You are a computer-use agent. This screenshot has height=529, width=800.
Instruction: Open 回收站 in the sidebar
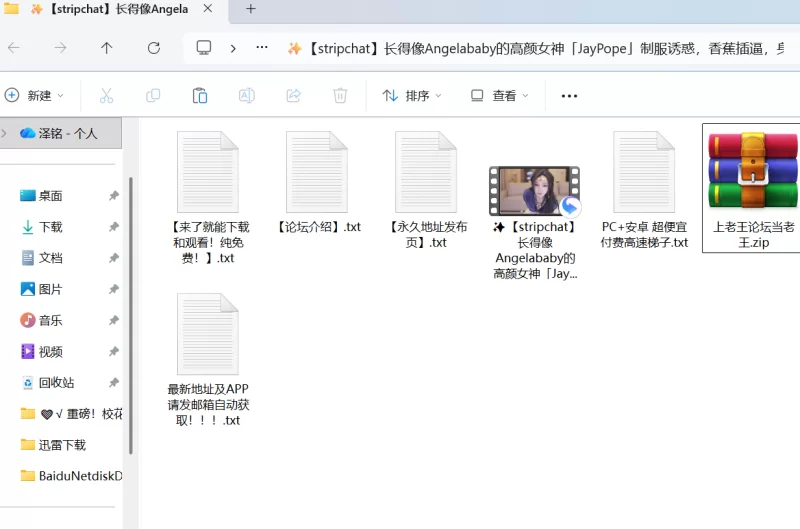pos(55,383)
